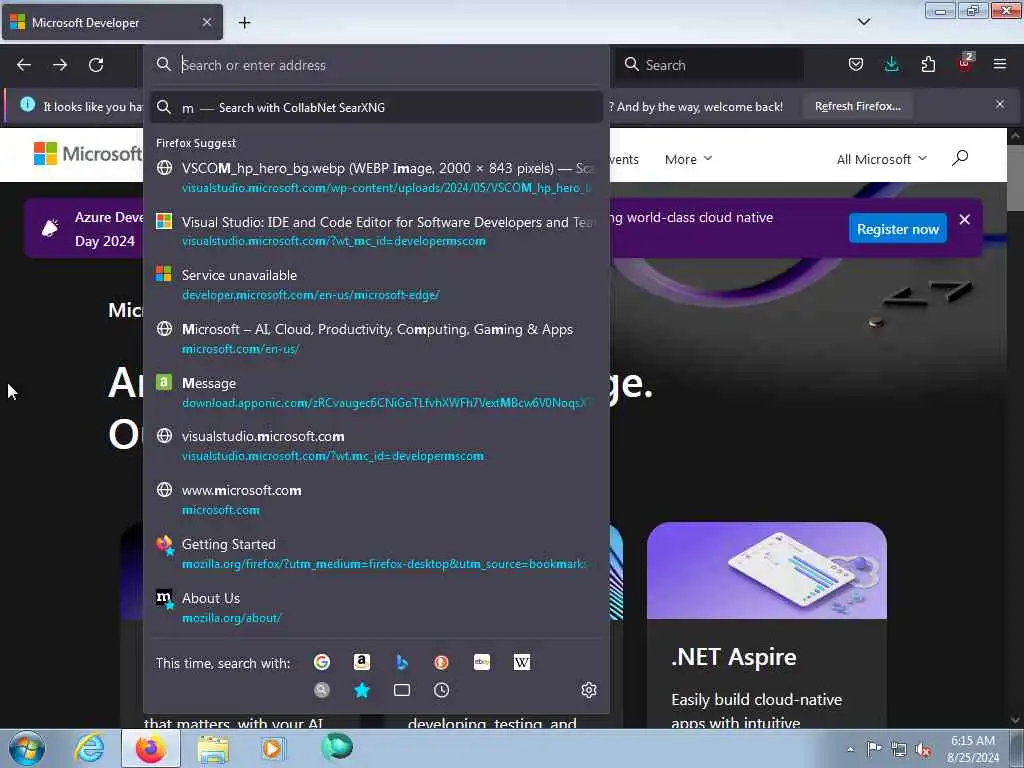The height and width of the screenshot is (768, 1024).
Task: Open the Service unavailable suggestion
Action: tap(377, 285)
